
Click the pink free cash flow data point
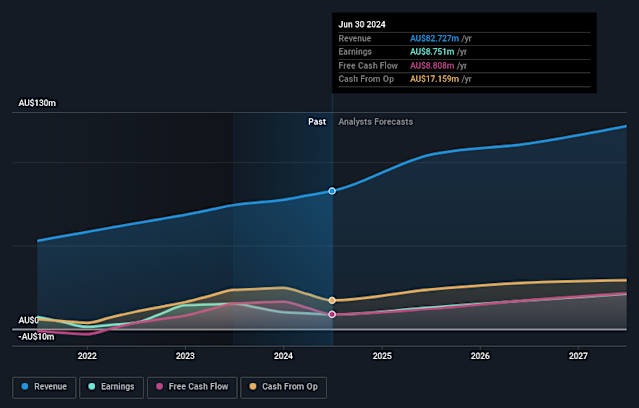click(x=332, y=314)
